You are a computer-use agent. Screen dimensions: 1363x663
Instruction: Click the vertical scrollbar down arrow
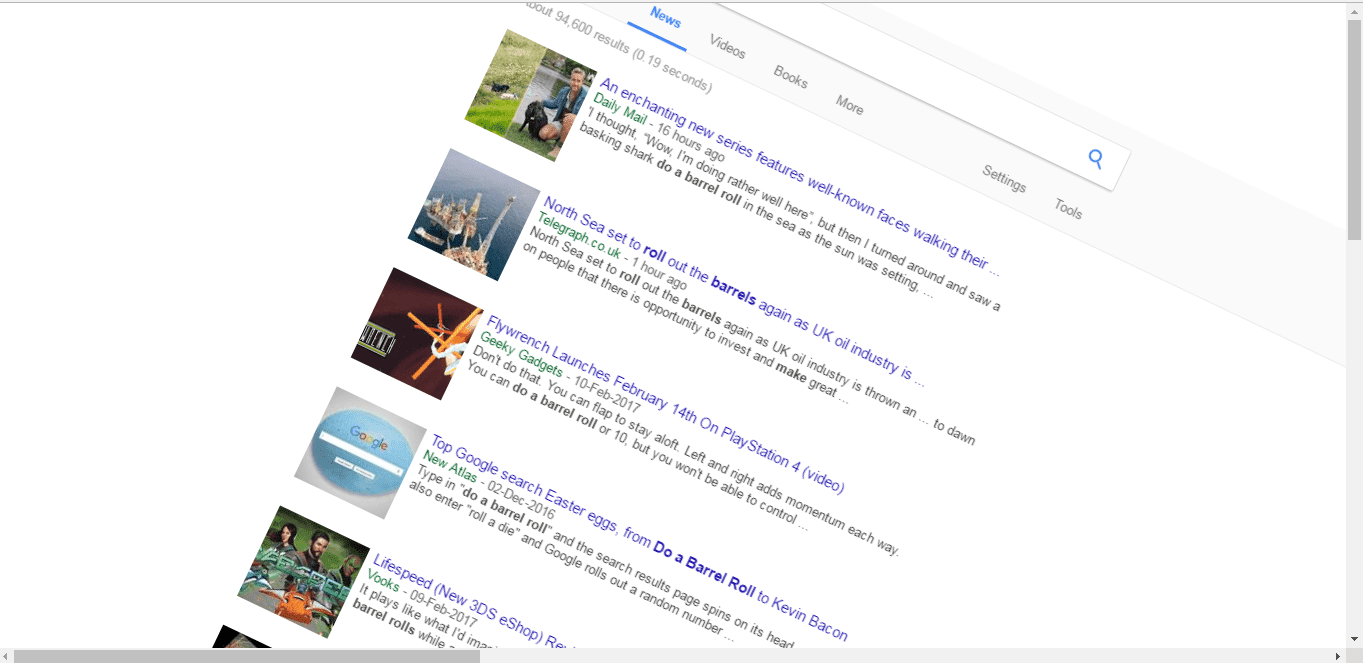point(1354,638)
